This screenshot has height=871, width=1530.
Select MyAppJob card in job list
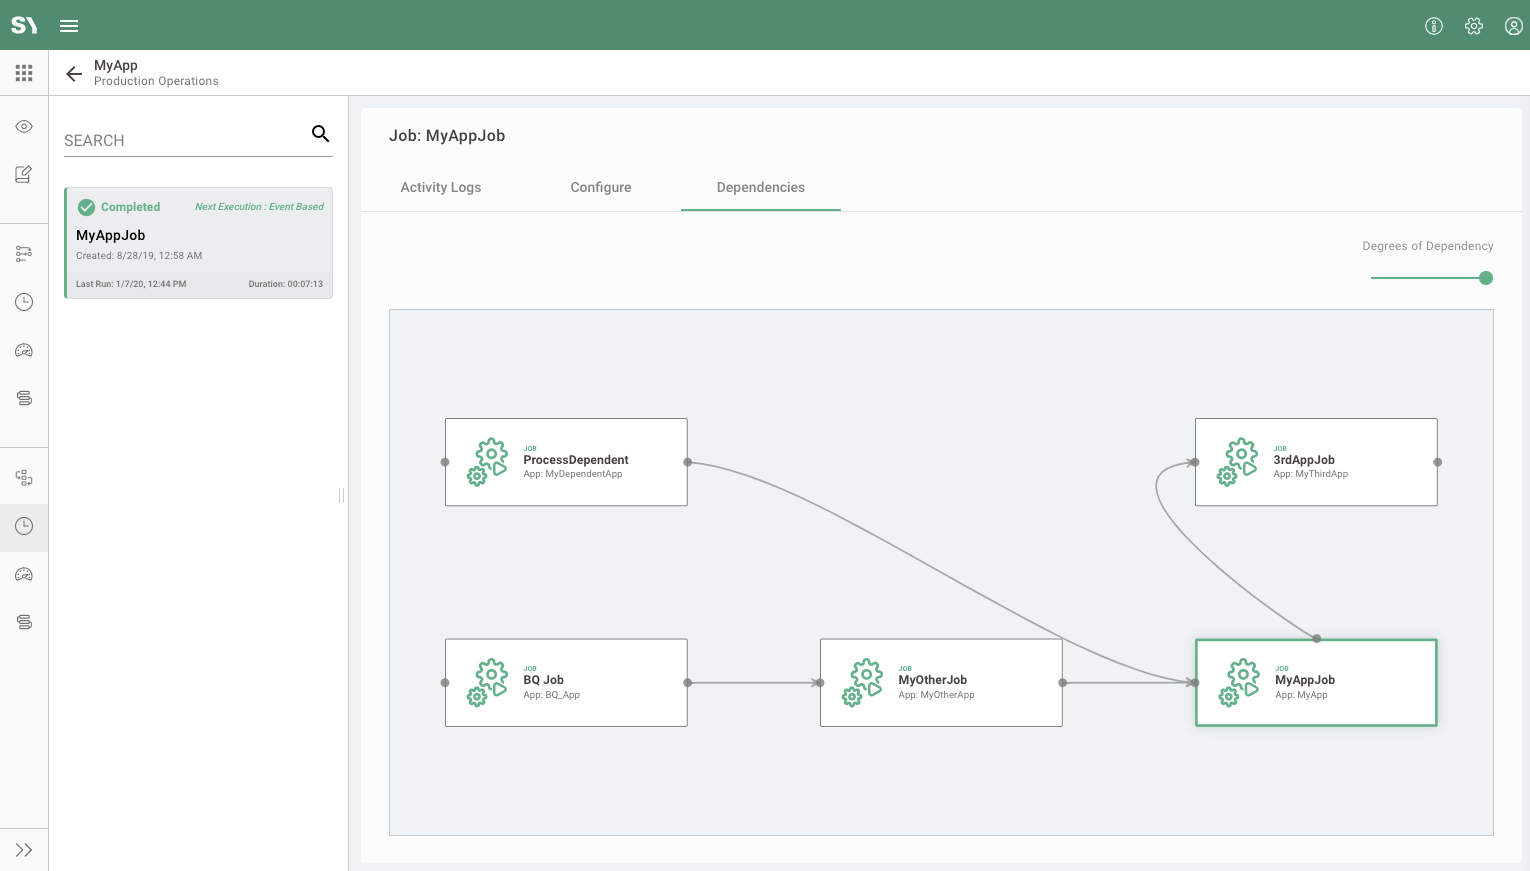tap(198, 243)
